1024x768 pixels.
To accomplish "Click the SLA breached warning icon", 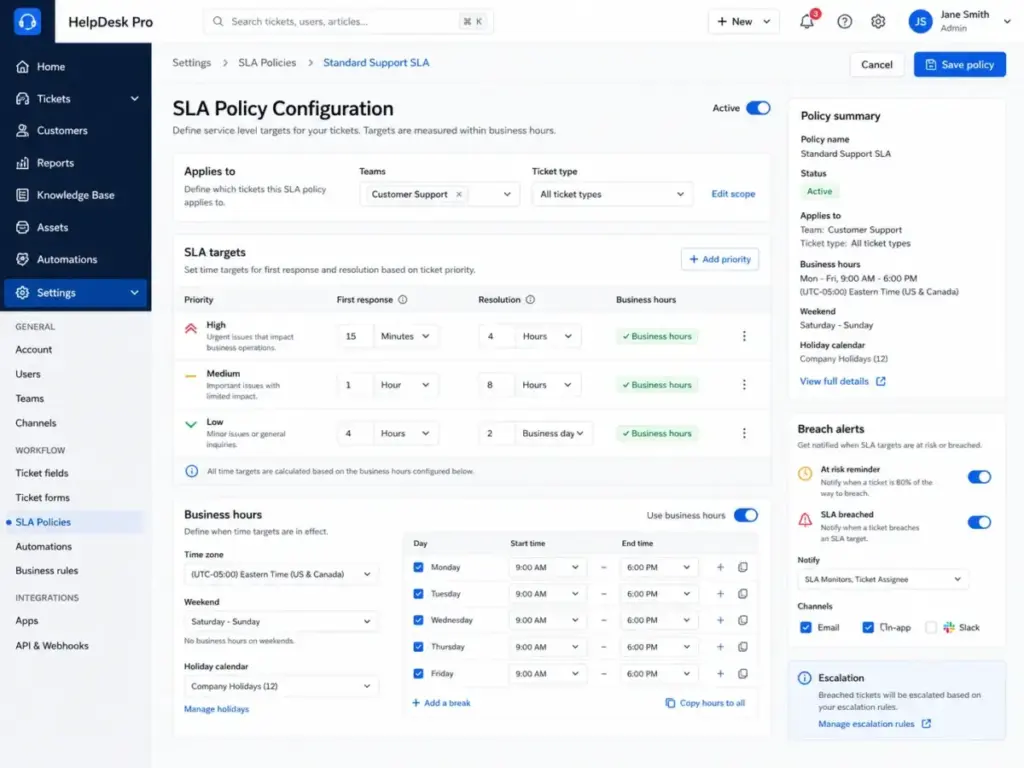I will click(805, 520).
